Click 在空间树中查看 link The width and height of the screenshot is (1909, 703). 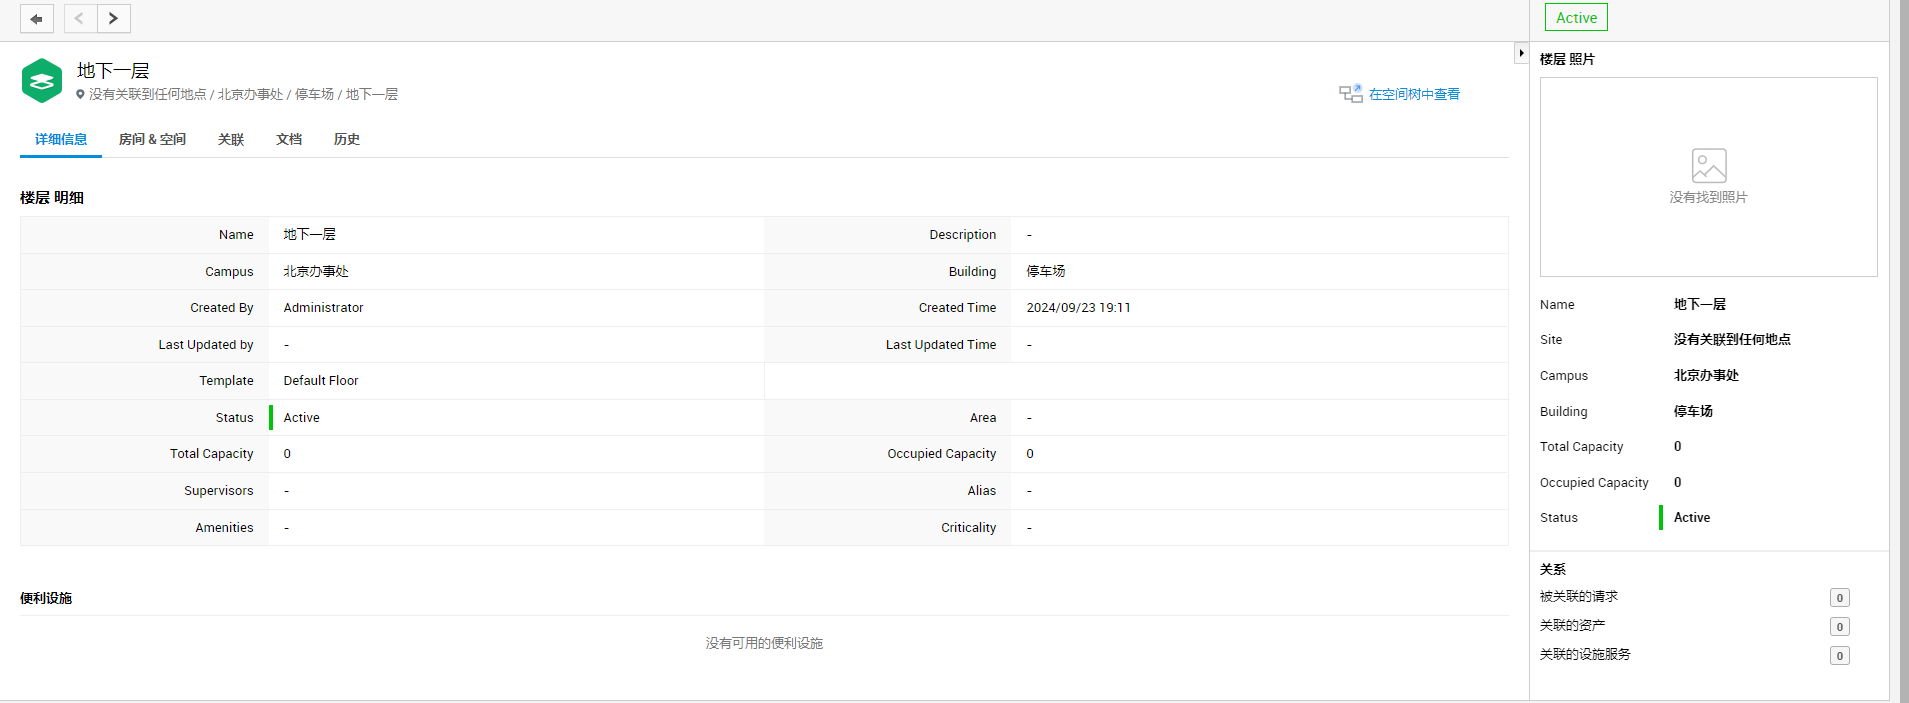[1414, 94]
